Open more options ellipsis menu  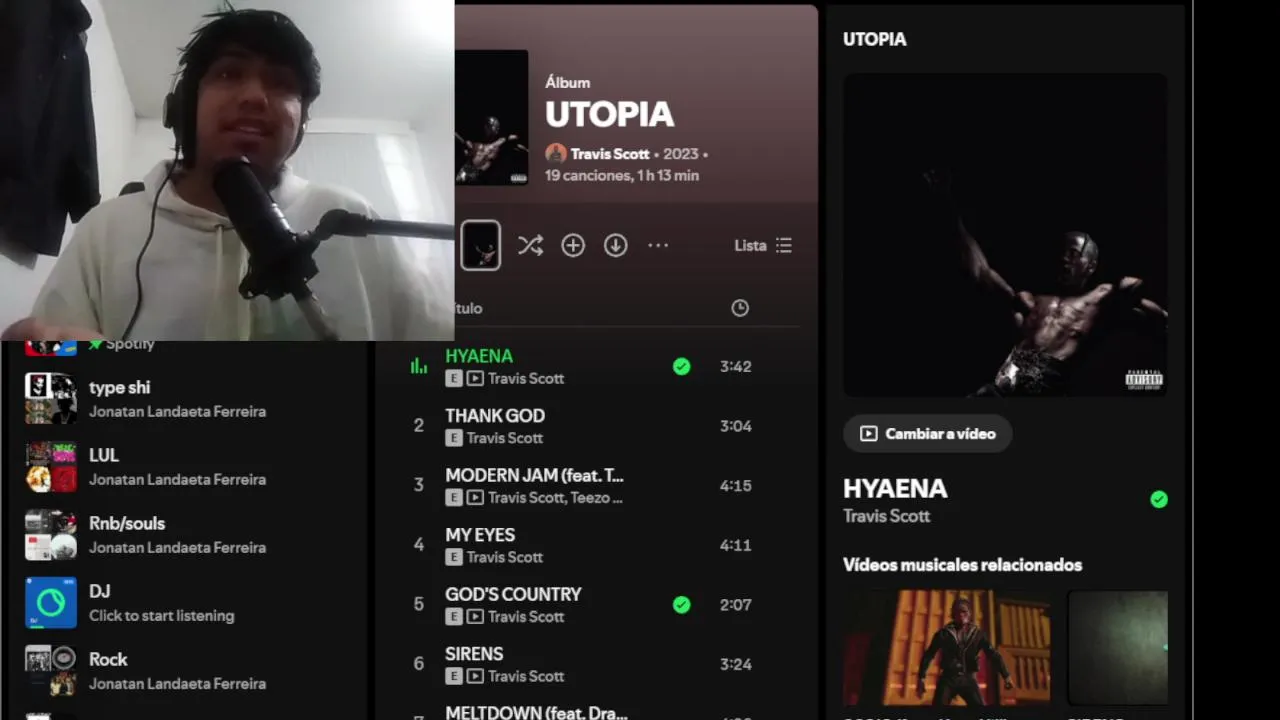pyautogui.click(x=658, y=245)
